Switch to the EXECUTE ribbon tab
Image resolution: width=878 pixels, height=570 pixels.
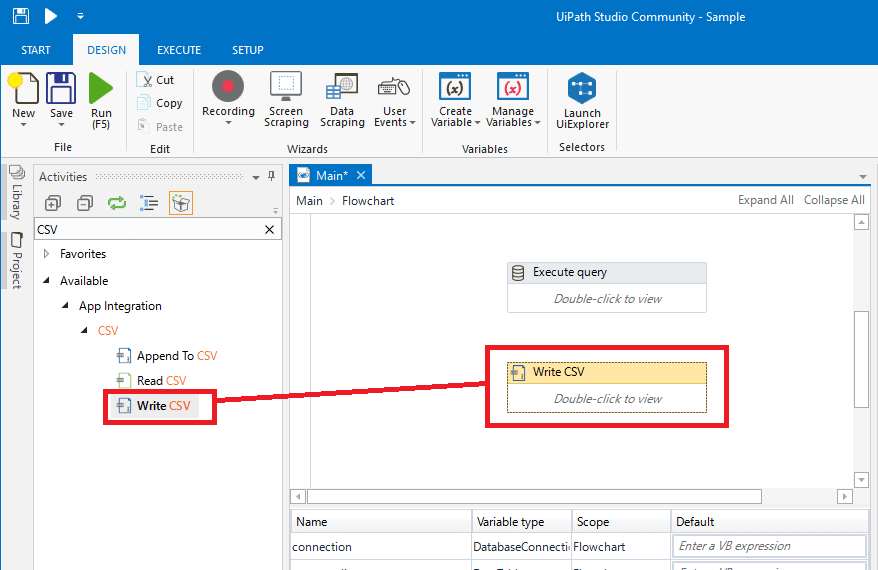pyautogui.click(x=179, y=50)
